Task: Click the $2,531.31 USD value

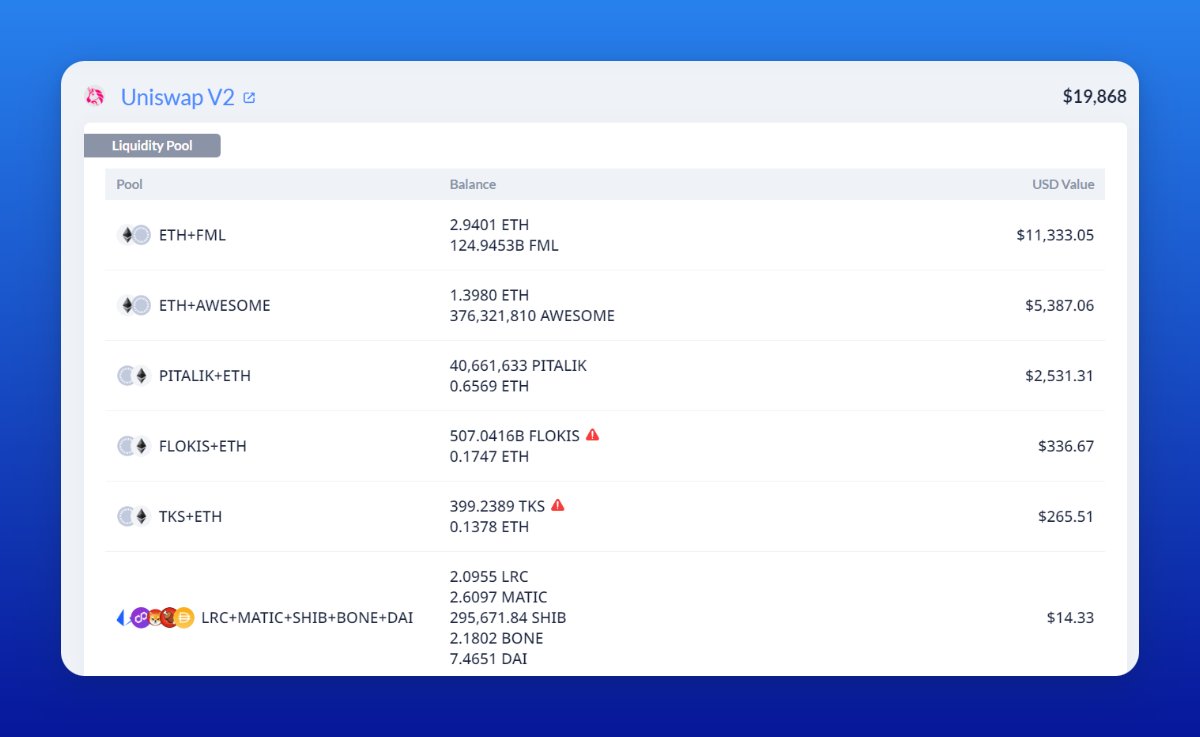Action: (x=1059, y=376)
